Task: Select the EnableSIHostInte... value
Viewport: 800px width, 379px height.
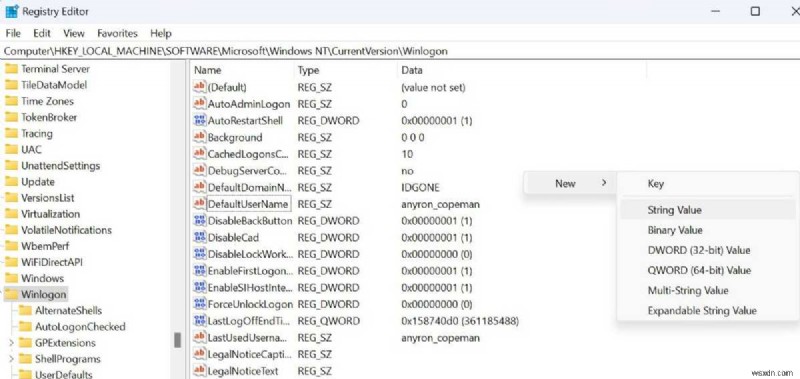Action: coord(250,287)
